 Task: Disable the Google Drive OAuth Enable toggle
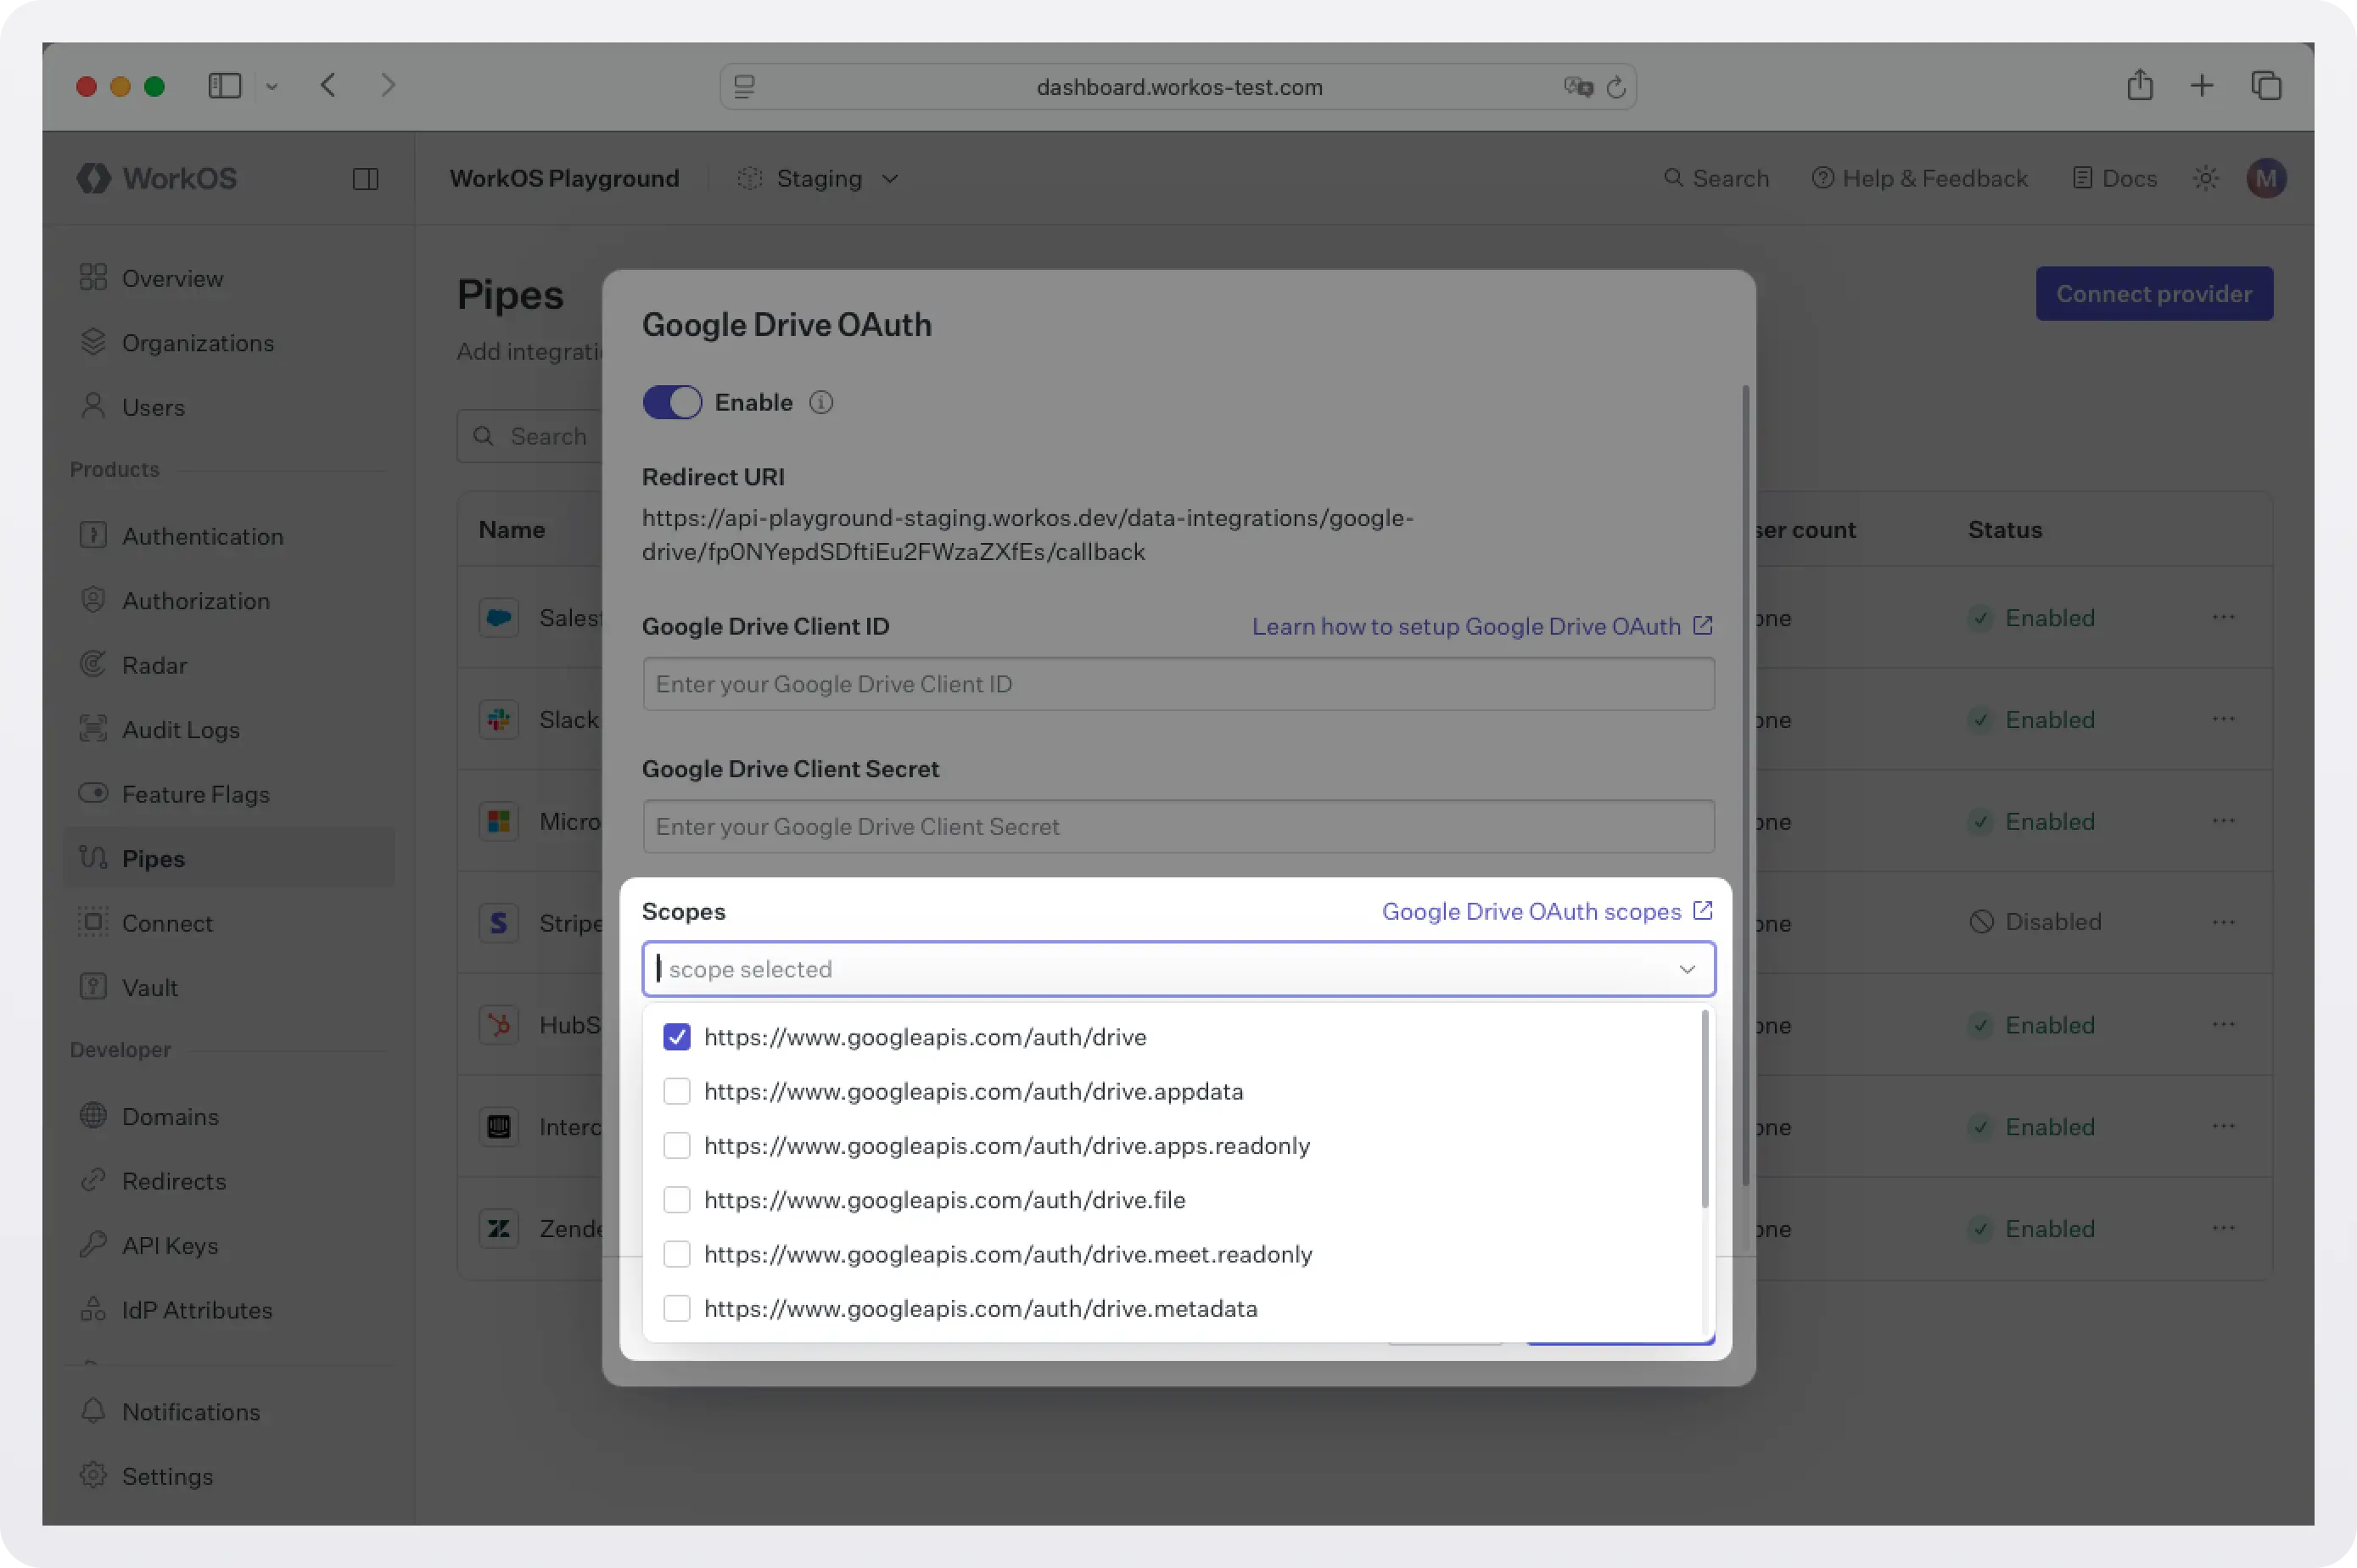click(672, 401)
